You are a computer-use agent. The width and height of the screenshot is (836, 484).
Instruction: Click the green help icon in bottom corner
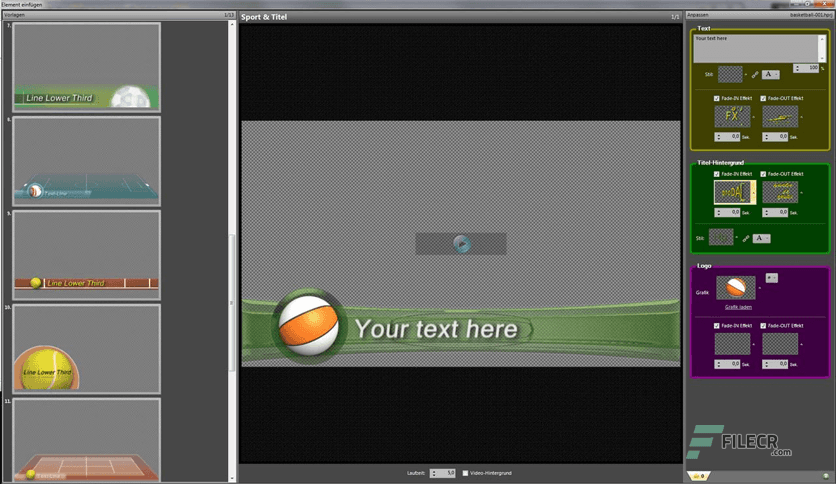(826, 476)
